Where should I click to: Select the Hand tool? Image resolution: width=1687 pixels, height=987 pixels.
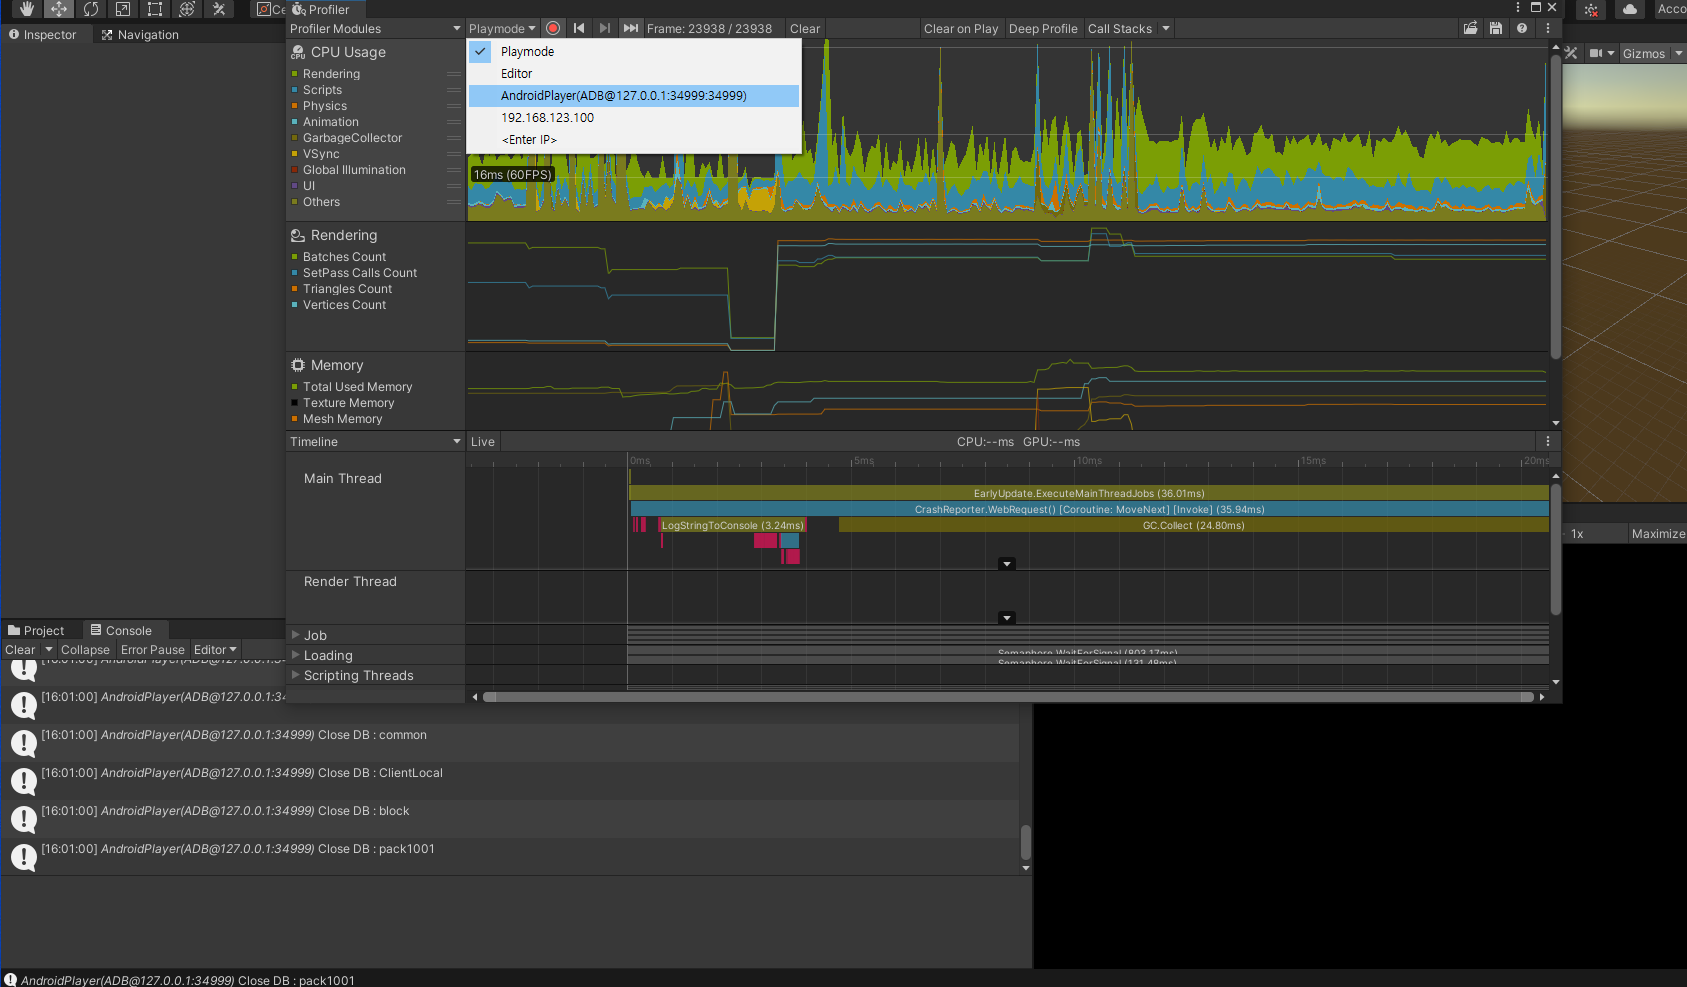[x=27, y=9]
